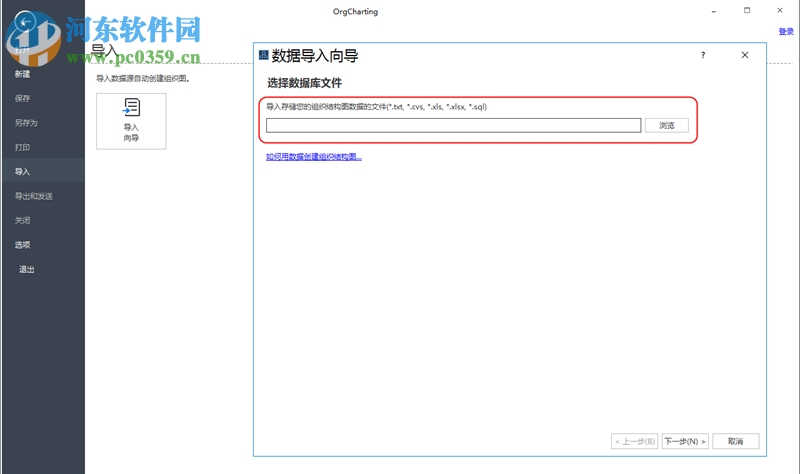Click the 浏览 browse button
This screenshot has width=801, height=474.
click(x=667, y=126)
